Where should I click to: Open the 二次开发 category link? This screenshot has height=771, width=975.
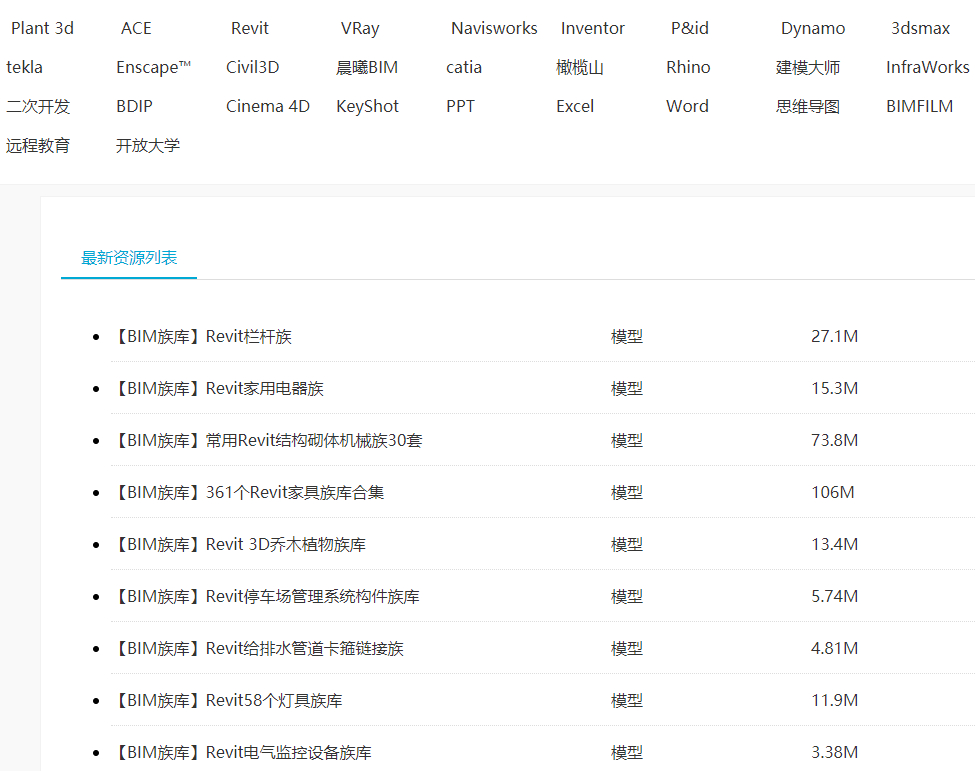(38, 106)
